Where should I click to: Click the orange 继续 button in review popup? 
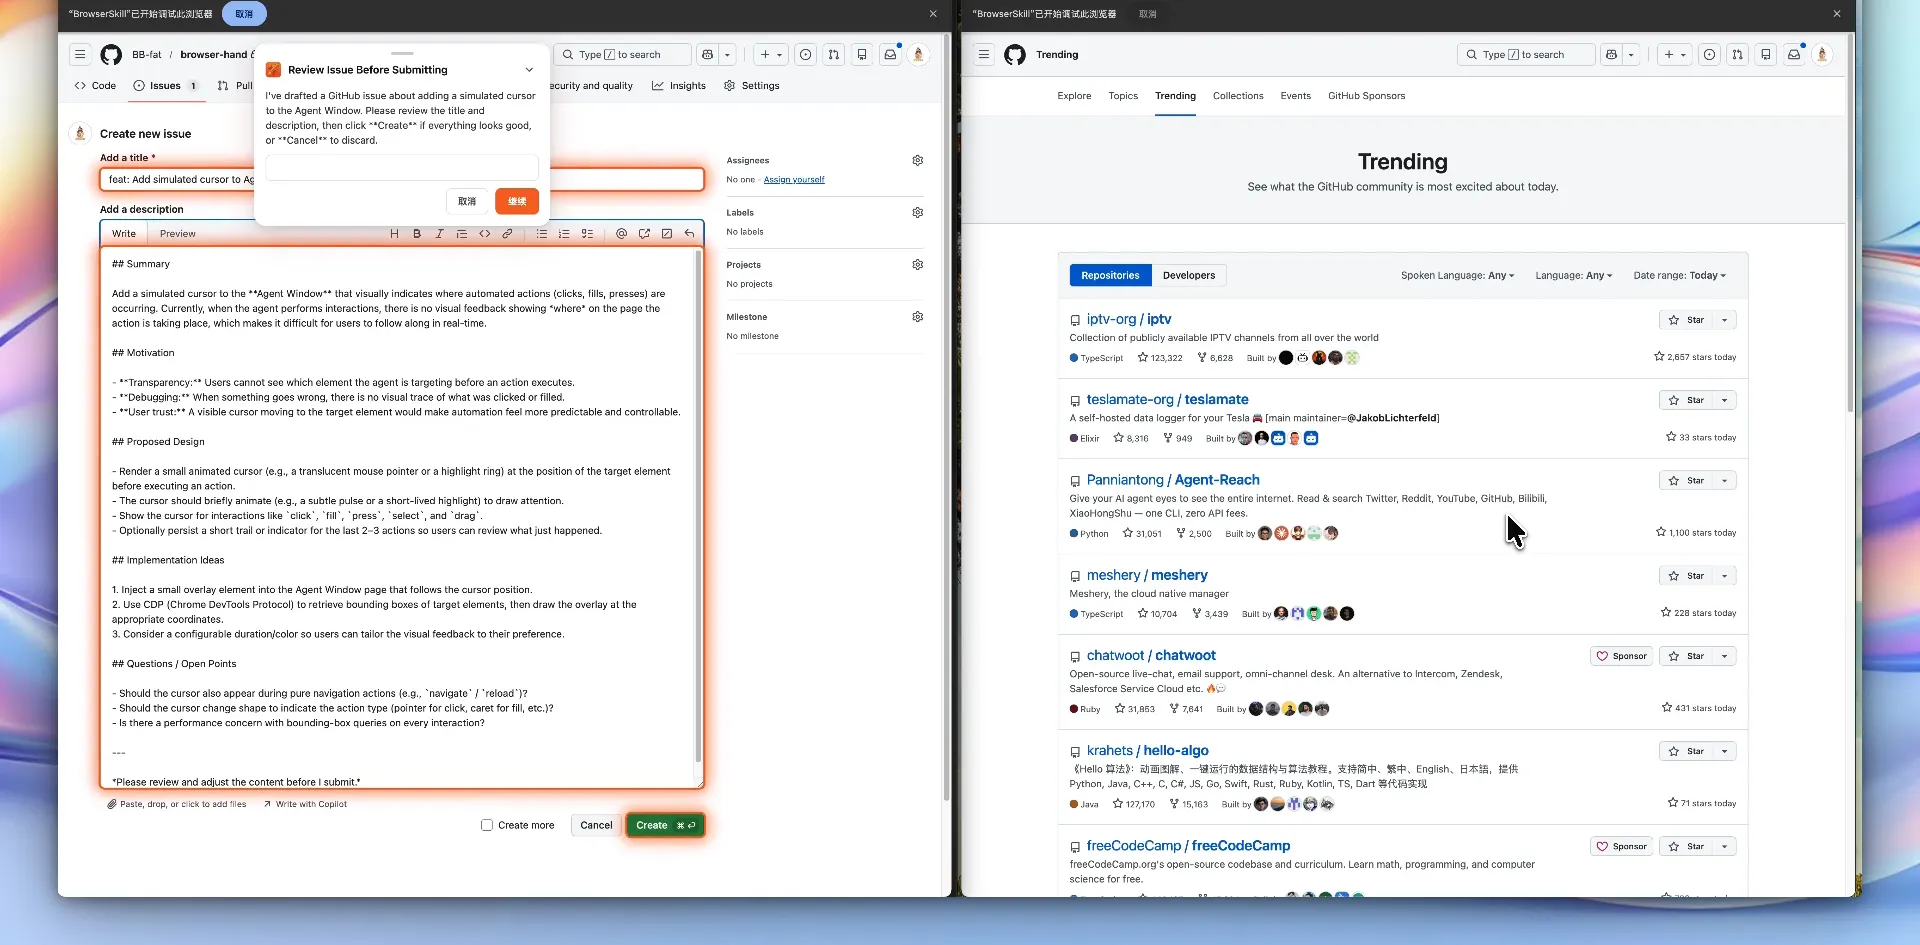tap(517, 201)
